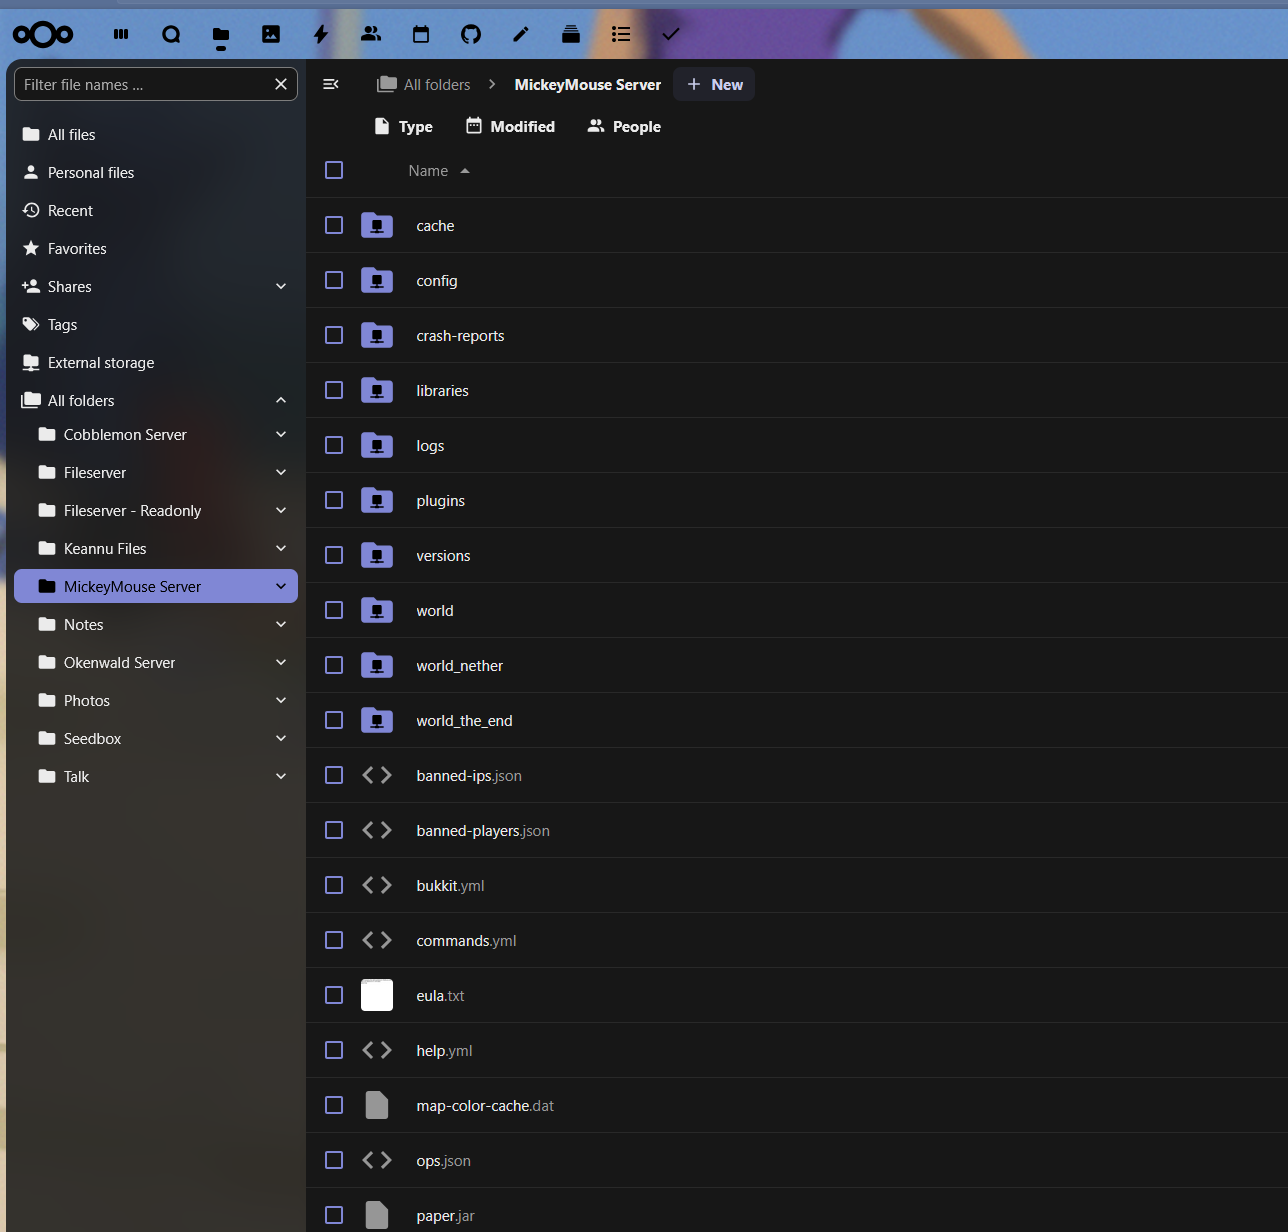This screenshot has width=1288, height=1232.
Task: Open the Contacts app icon
Action: (x=371, y=34)
